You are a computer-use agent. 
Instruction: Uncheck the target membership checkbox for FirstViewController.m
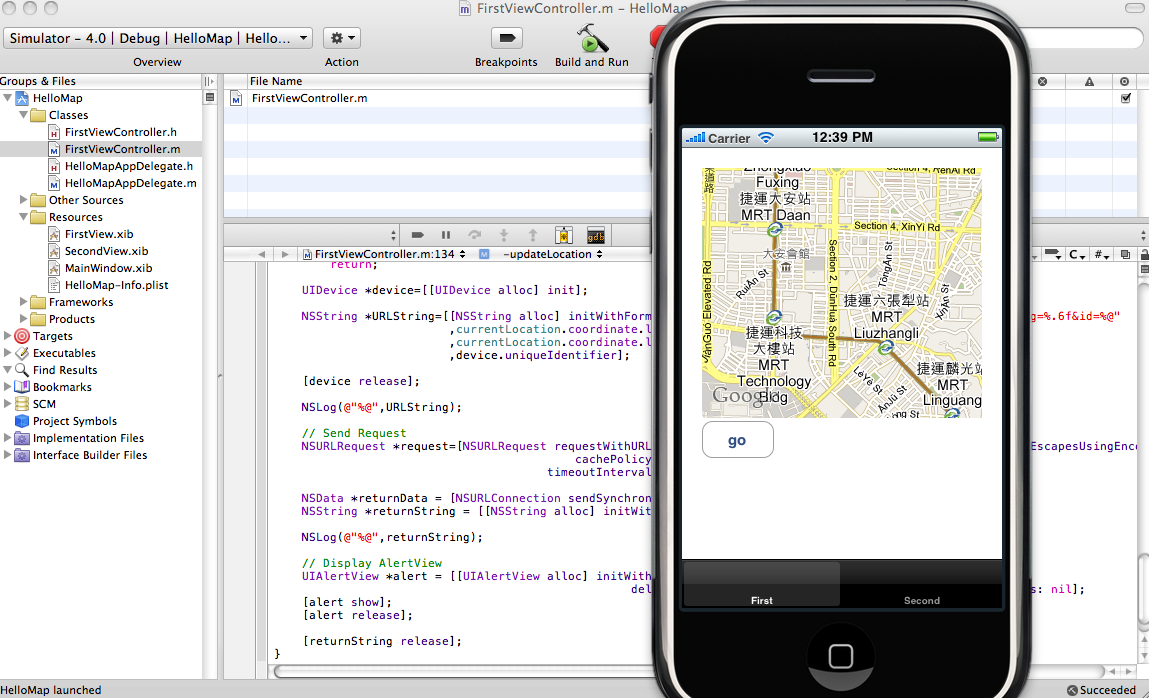(1126, 98)
